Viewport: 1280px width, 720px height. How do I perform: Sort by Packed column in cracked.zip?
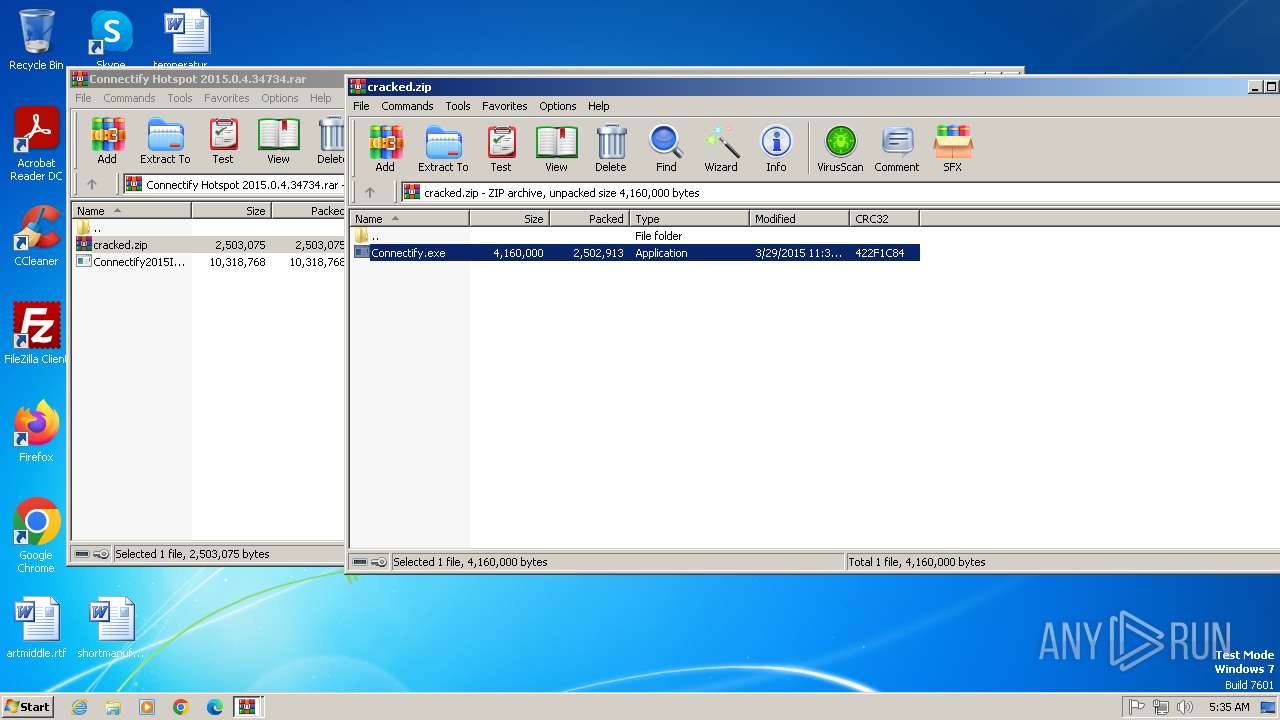coord(590,218)
